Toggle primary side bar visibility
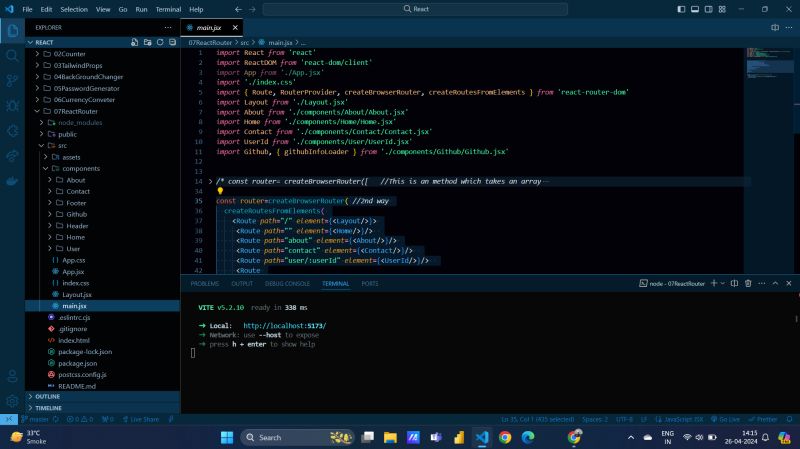 click(681, 9)
